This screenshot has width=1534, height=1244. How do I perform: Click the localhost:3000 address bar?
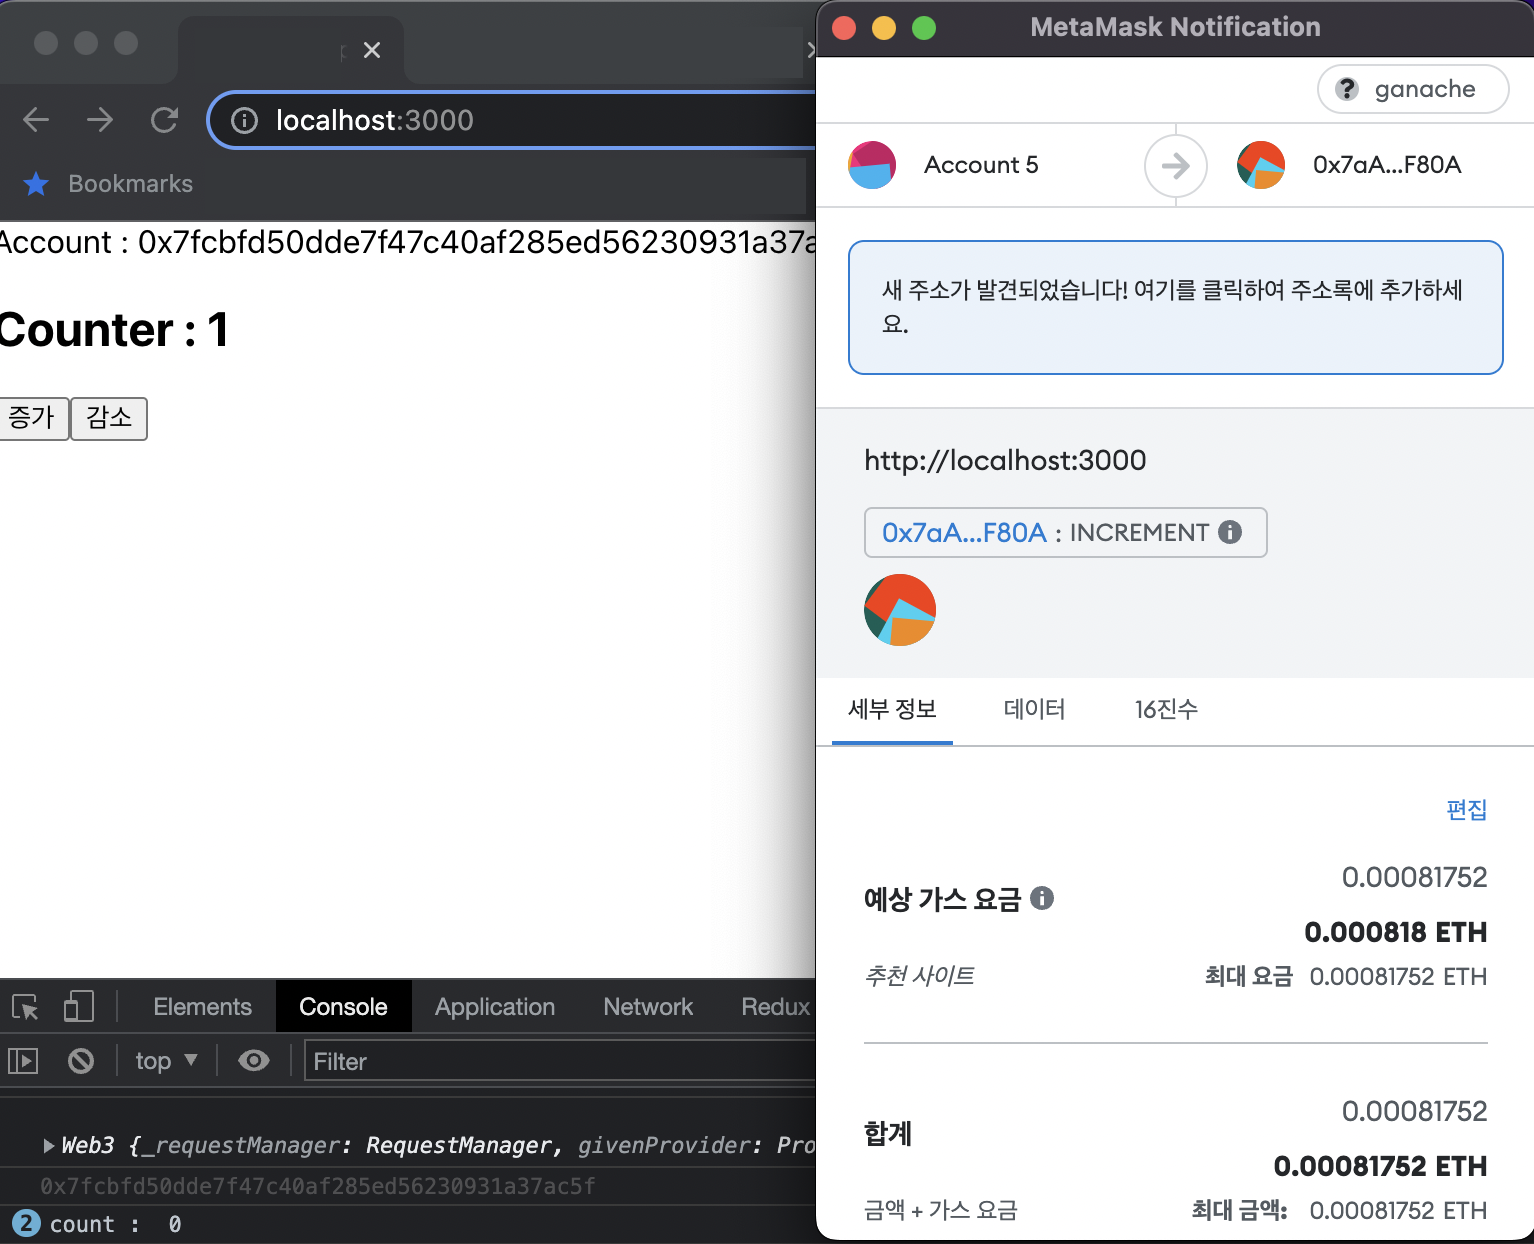(512, 120)
